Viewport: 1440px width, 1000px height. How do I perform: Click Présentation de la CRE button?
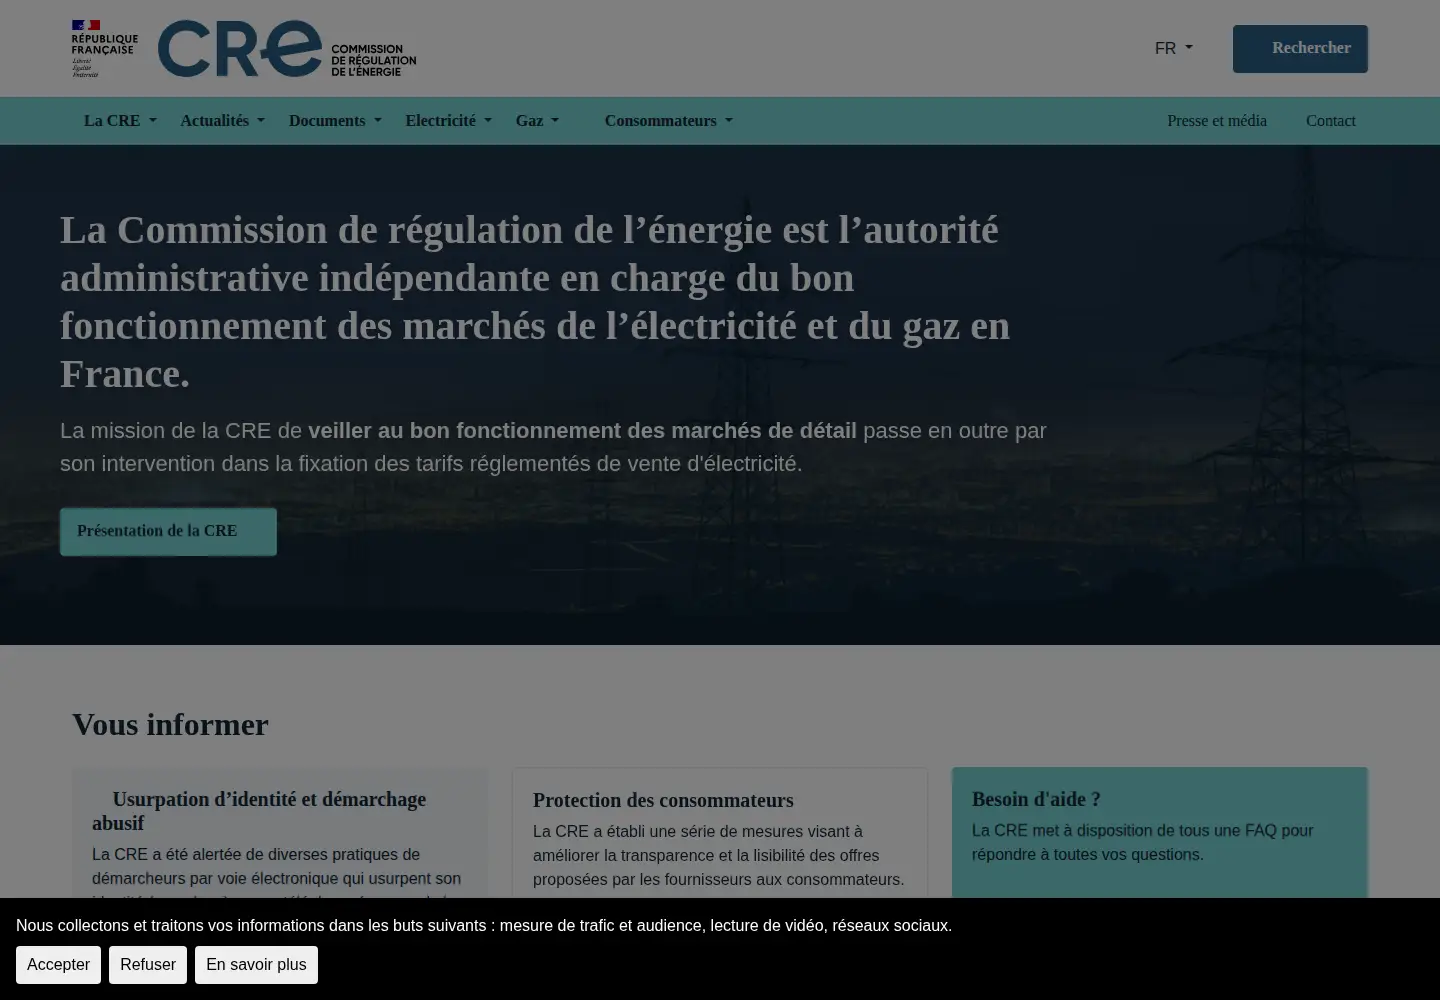pyautogui.click(x=168, y=531)
